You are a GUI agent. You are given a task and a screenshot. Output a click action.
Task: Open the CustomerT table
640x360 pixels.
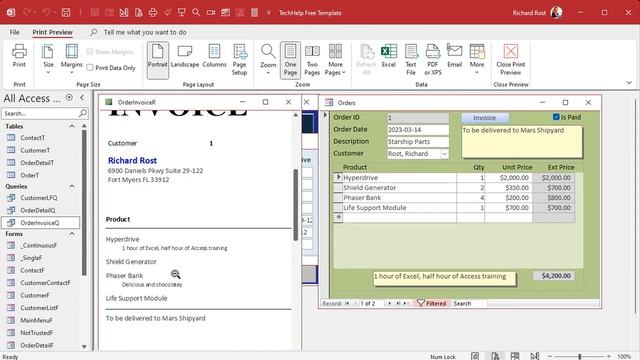(35, 150)
